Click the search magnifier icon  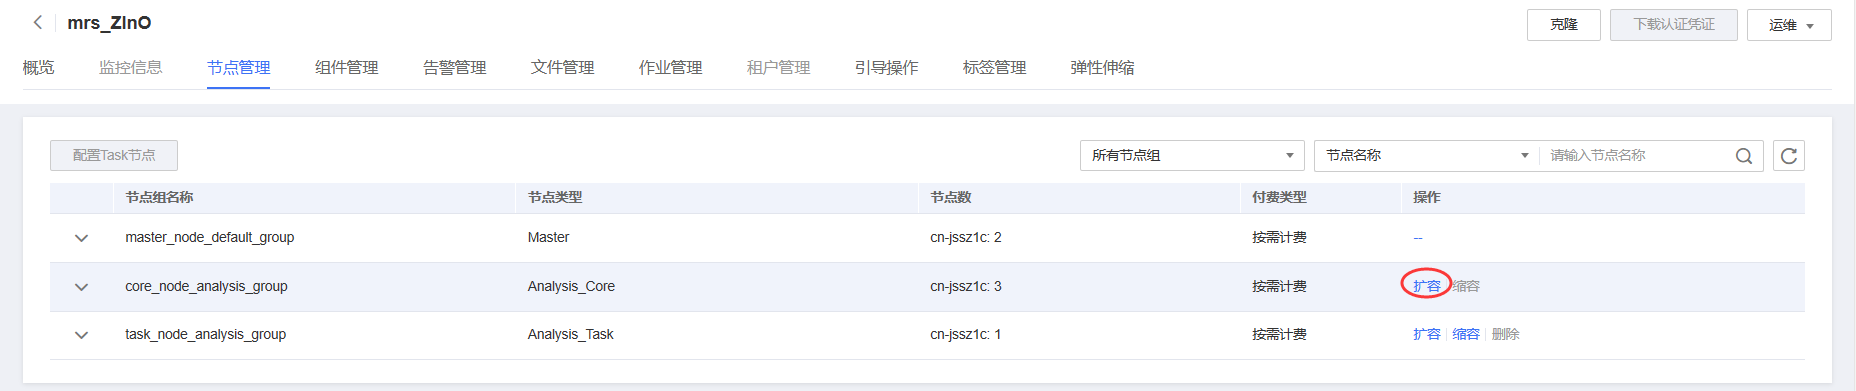[1744, 156]
